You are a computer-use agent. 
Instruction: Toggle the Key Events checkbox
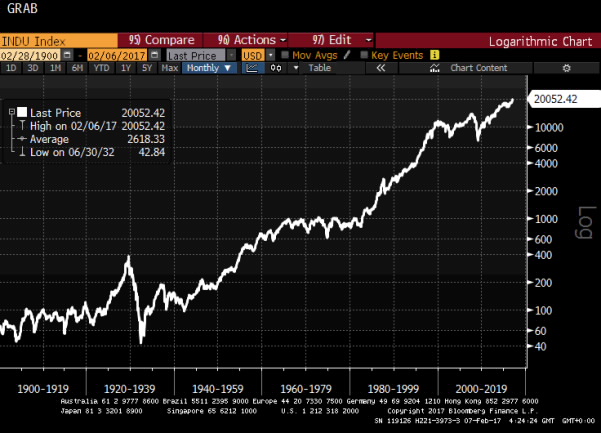(364, 55)
